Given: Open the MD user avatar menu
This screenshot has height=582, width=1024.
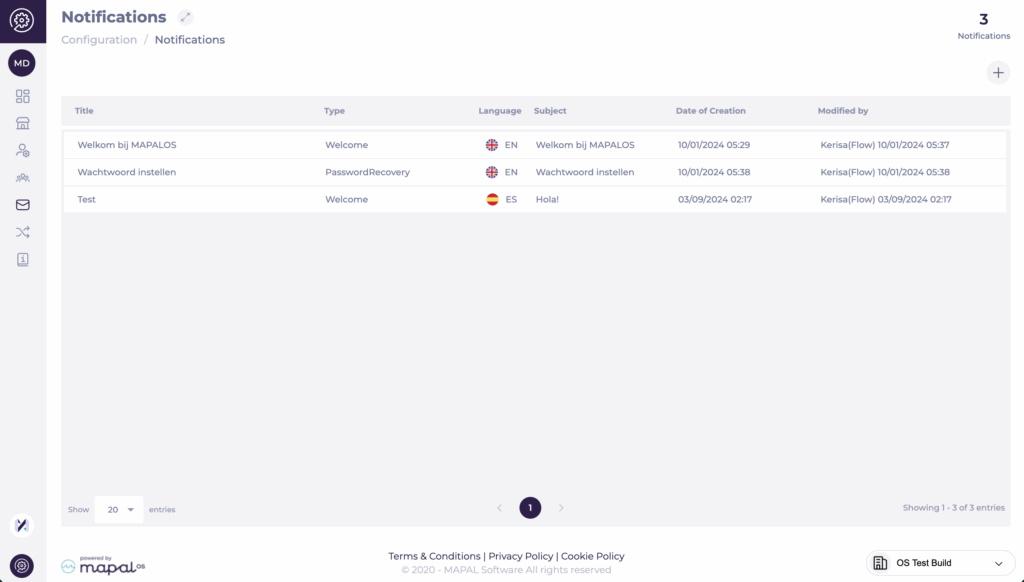Looking at the screenshot, I should (22, 63).
